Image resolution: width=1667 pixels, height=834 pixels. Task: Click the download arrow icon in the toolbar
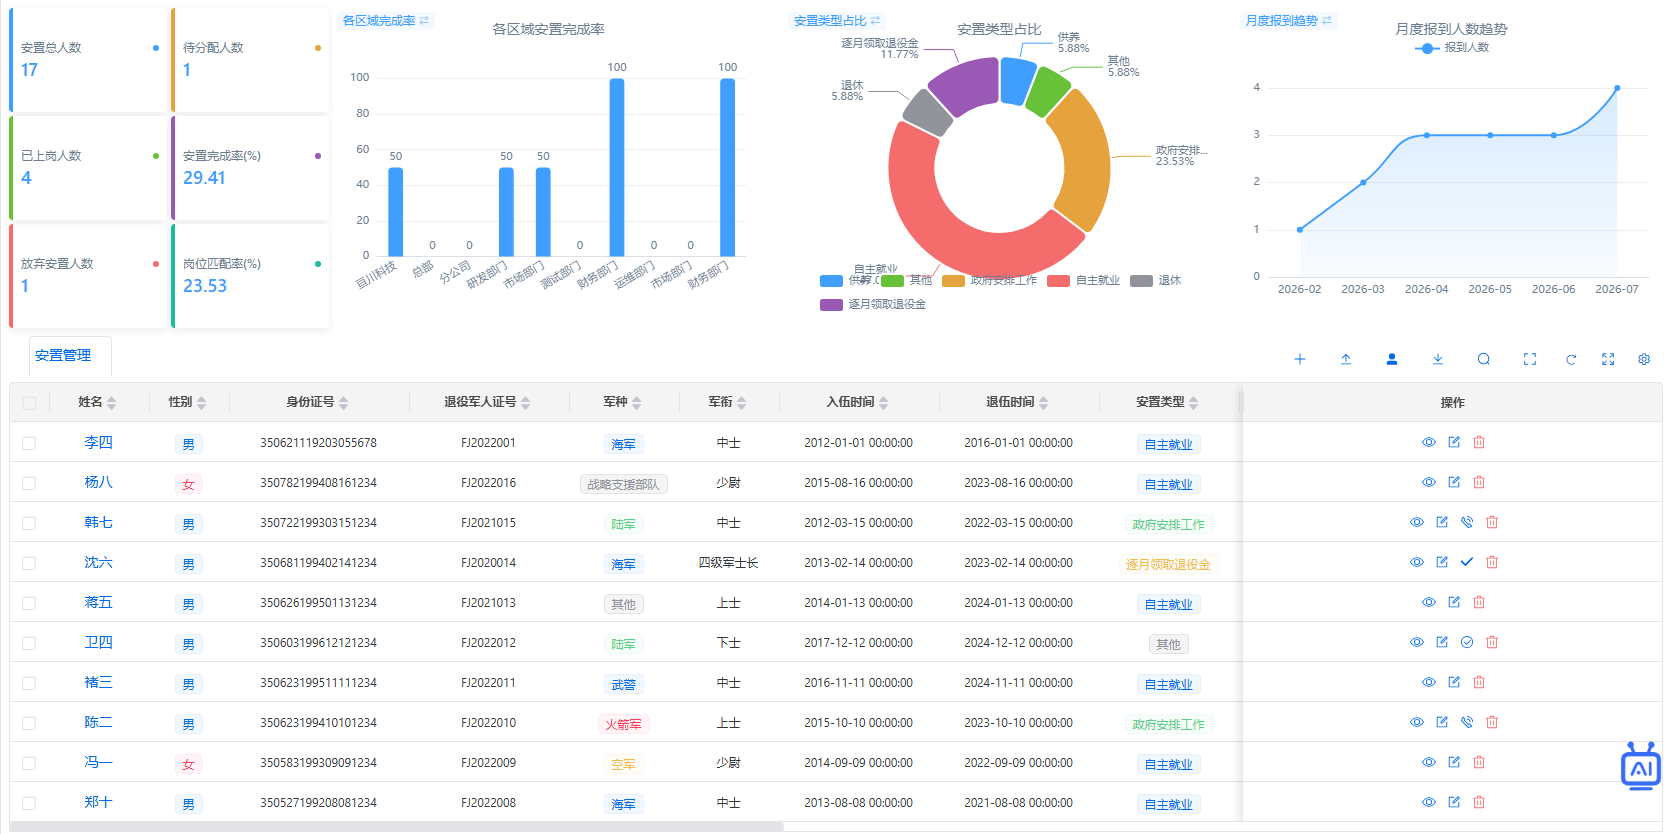1438,359
